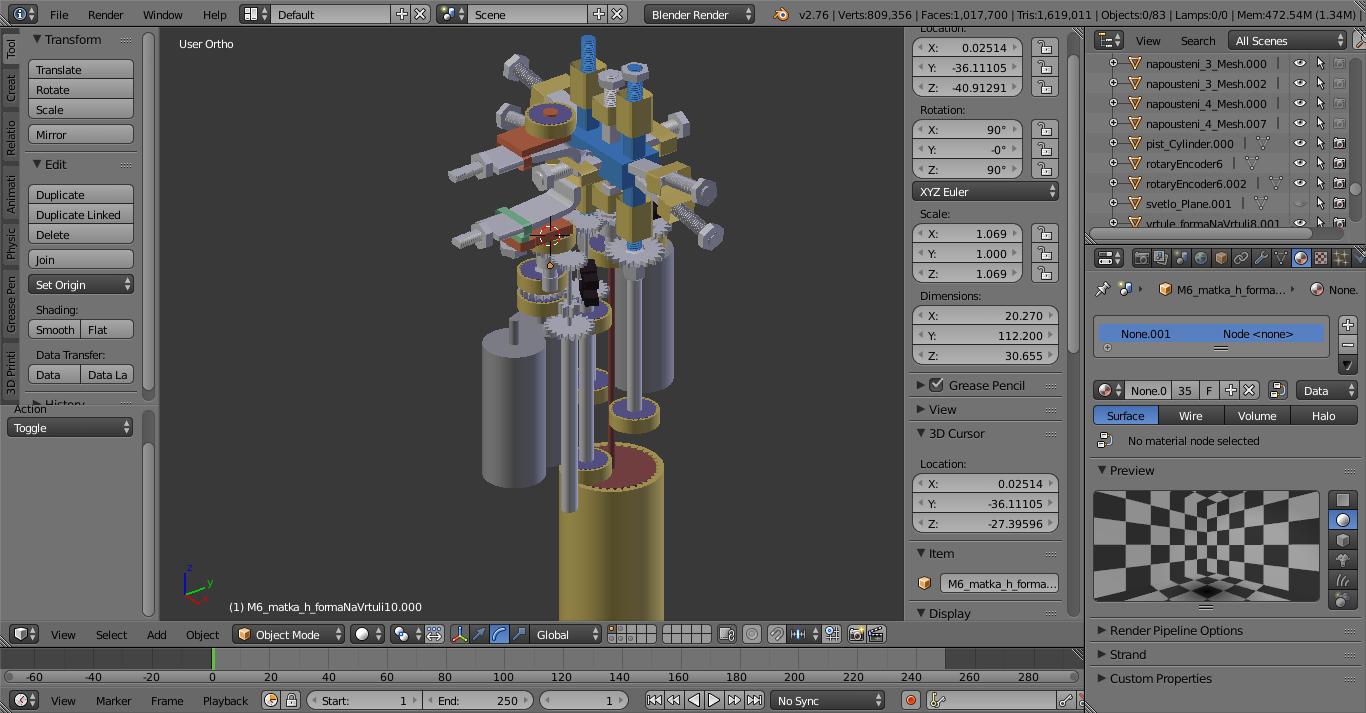Image resolution: width=1366 pixels, height=713 pixels.
Task: Open the Object Mode selector
Action: pos(289,634)
